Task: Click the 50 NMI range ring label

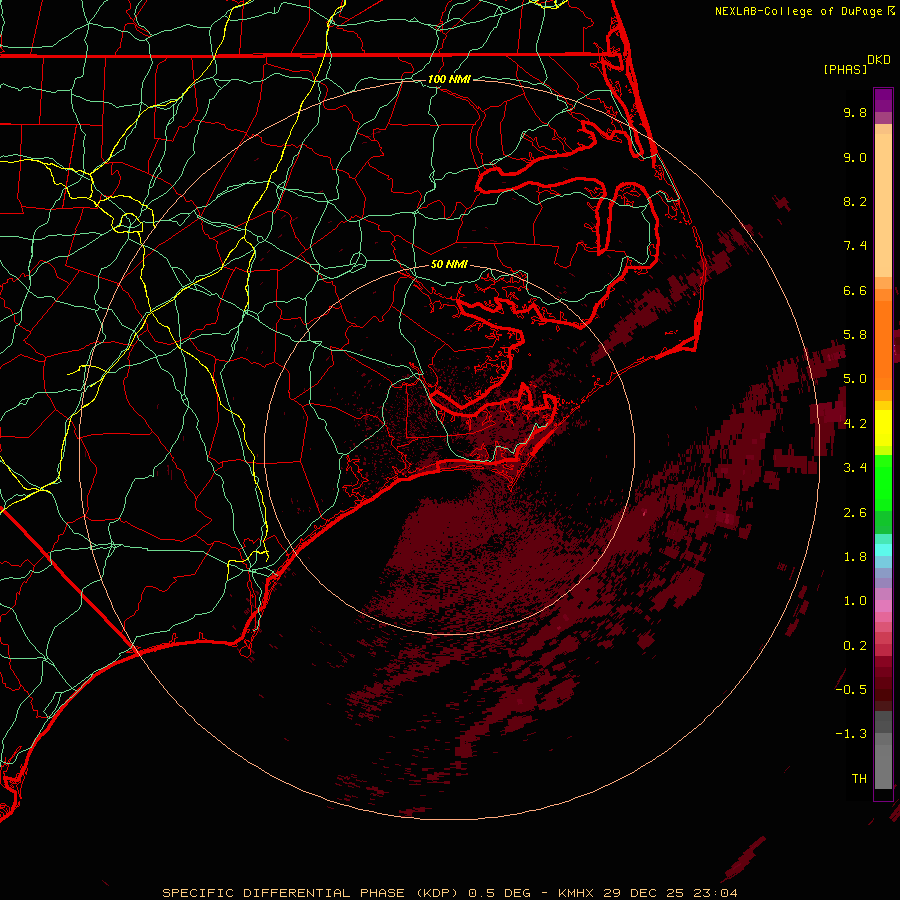Action: coord(449,264)
